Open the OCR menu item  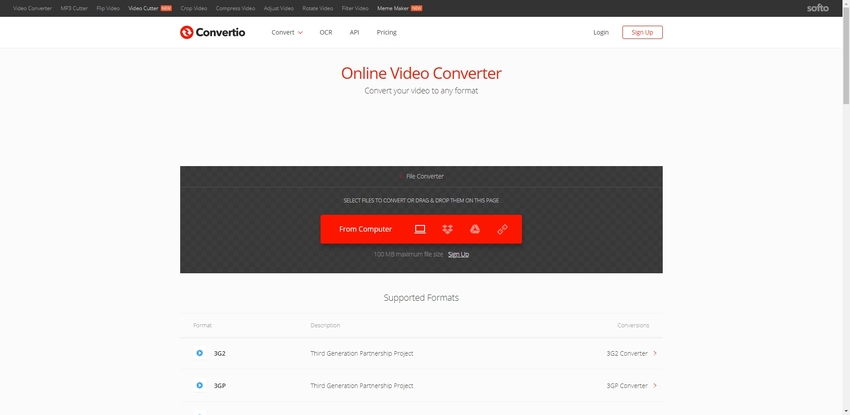(326, 32)
